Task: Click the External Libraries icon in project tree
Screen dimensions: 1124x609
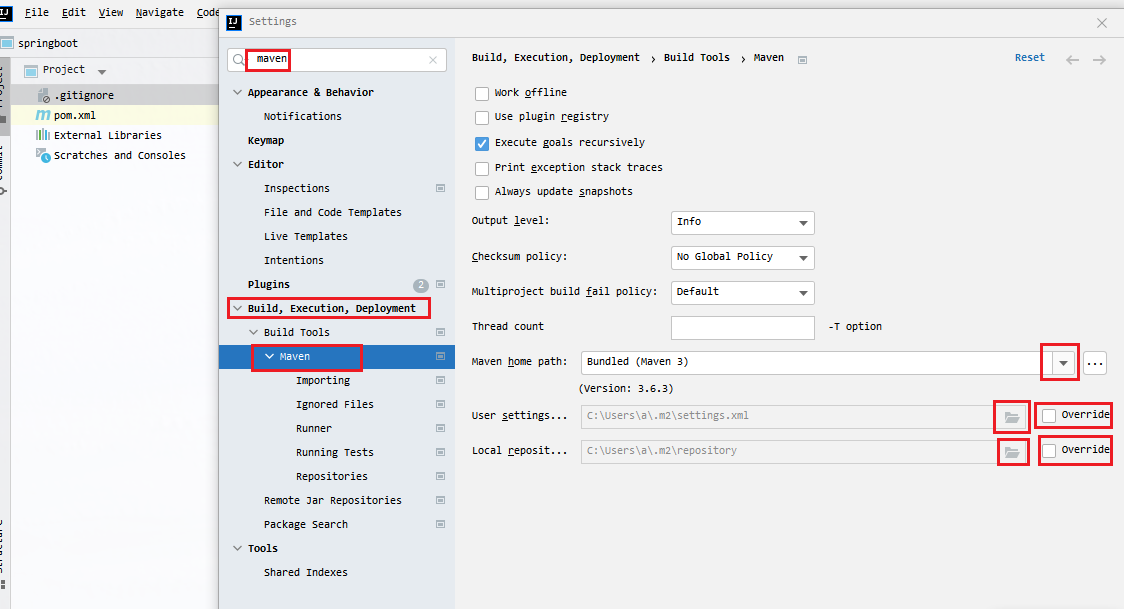Action: tap(43, 135)
